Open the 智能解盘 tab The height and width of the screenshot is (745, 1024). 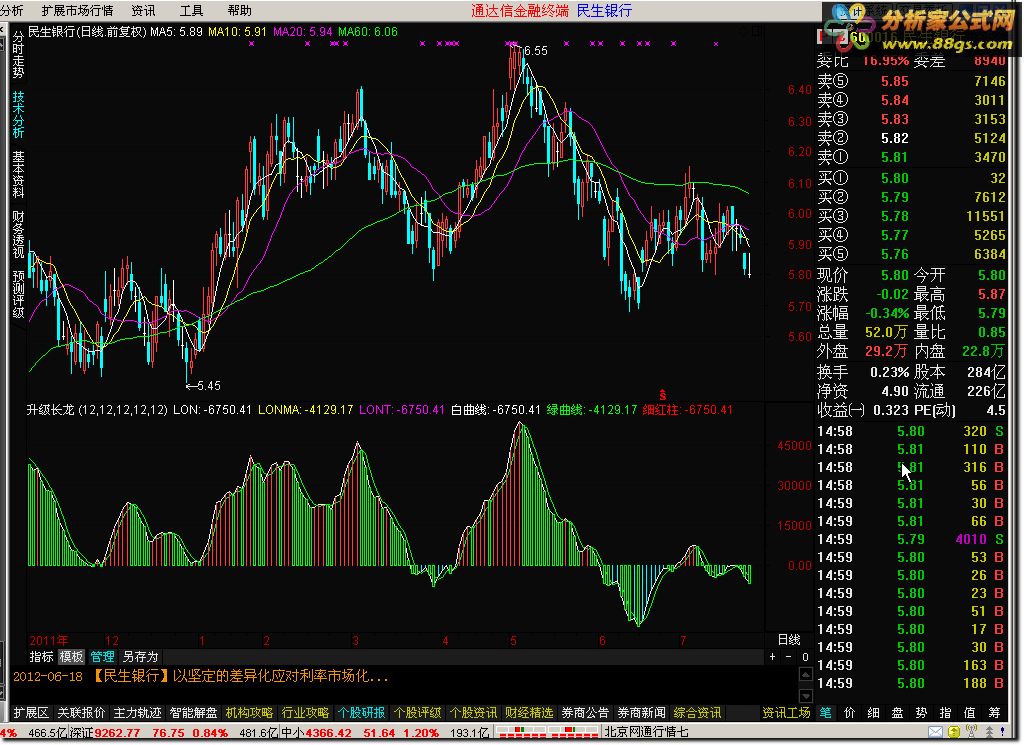pyautogui.click(x=193, y=712)
